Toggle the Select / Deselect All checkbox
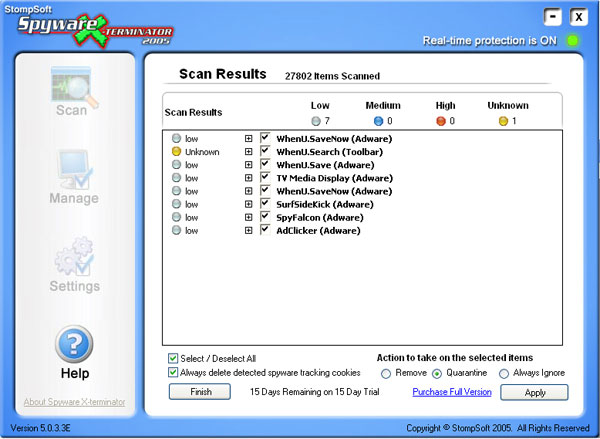This screenshot has height=439, width=600. point(173,358)
